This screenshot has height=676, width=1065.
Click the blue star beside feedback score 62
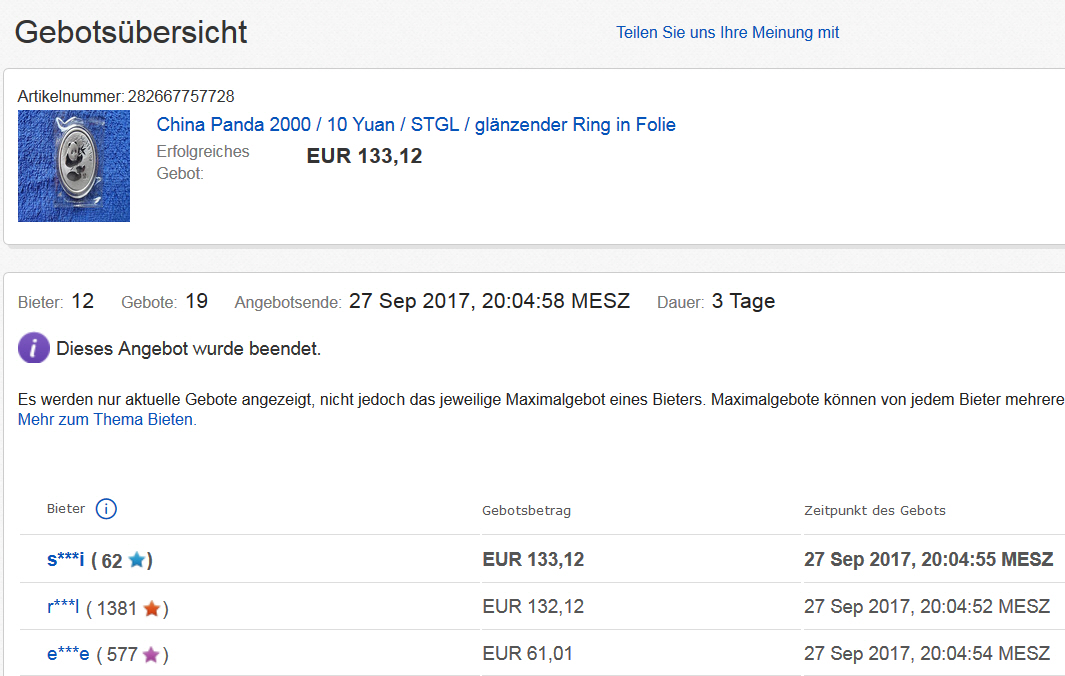coord(137,560)
